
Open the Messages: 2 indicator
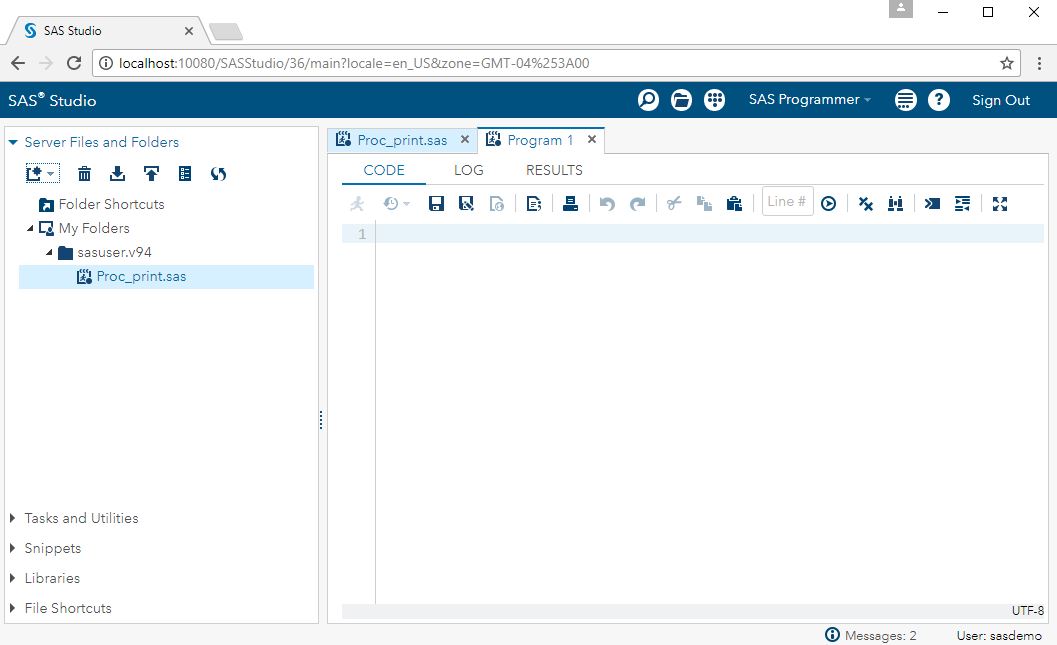tap(870, 635)
